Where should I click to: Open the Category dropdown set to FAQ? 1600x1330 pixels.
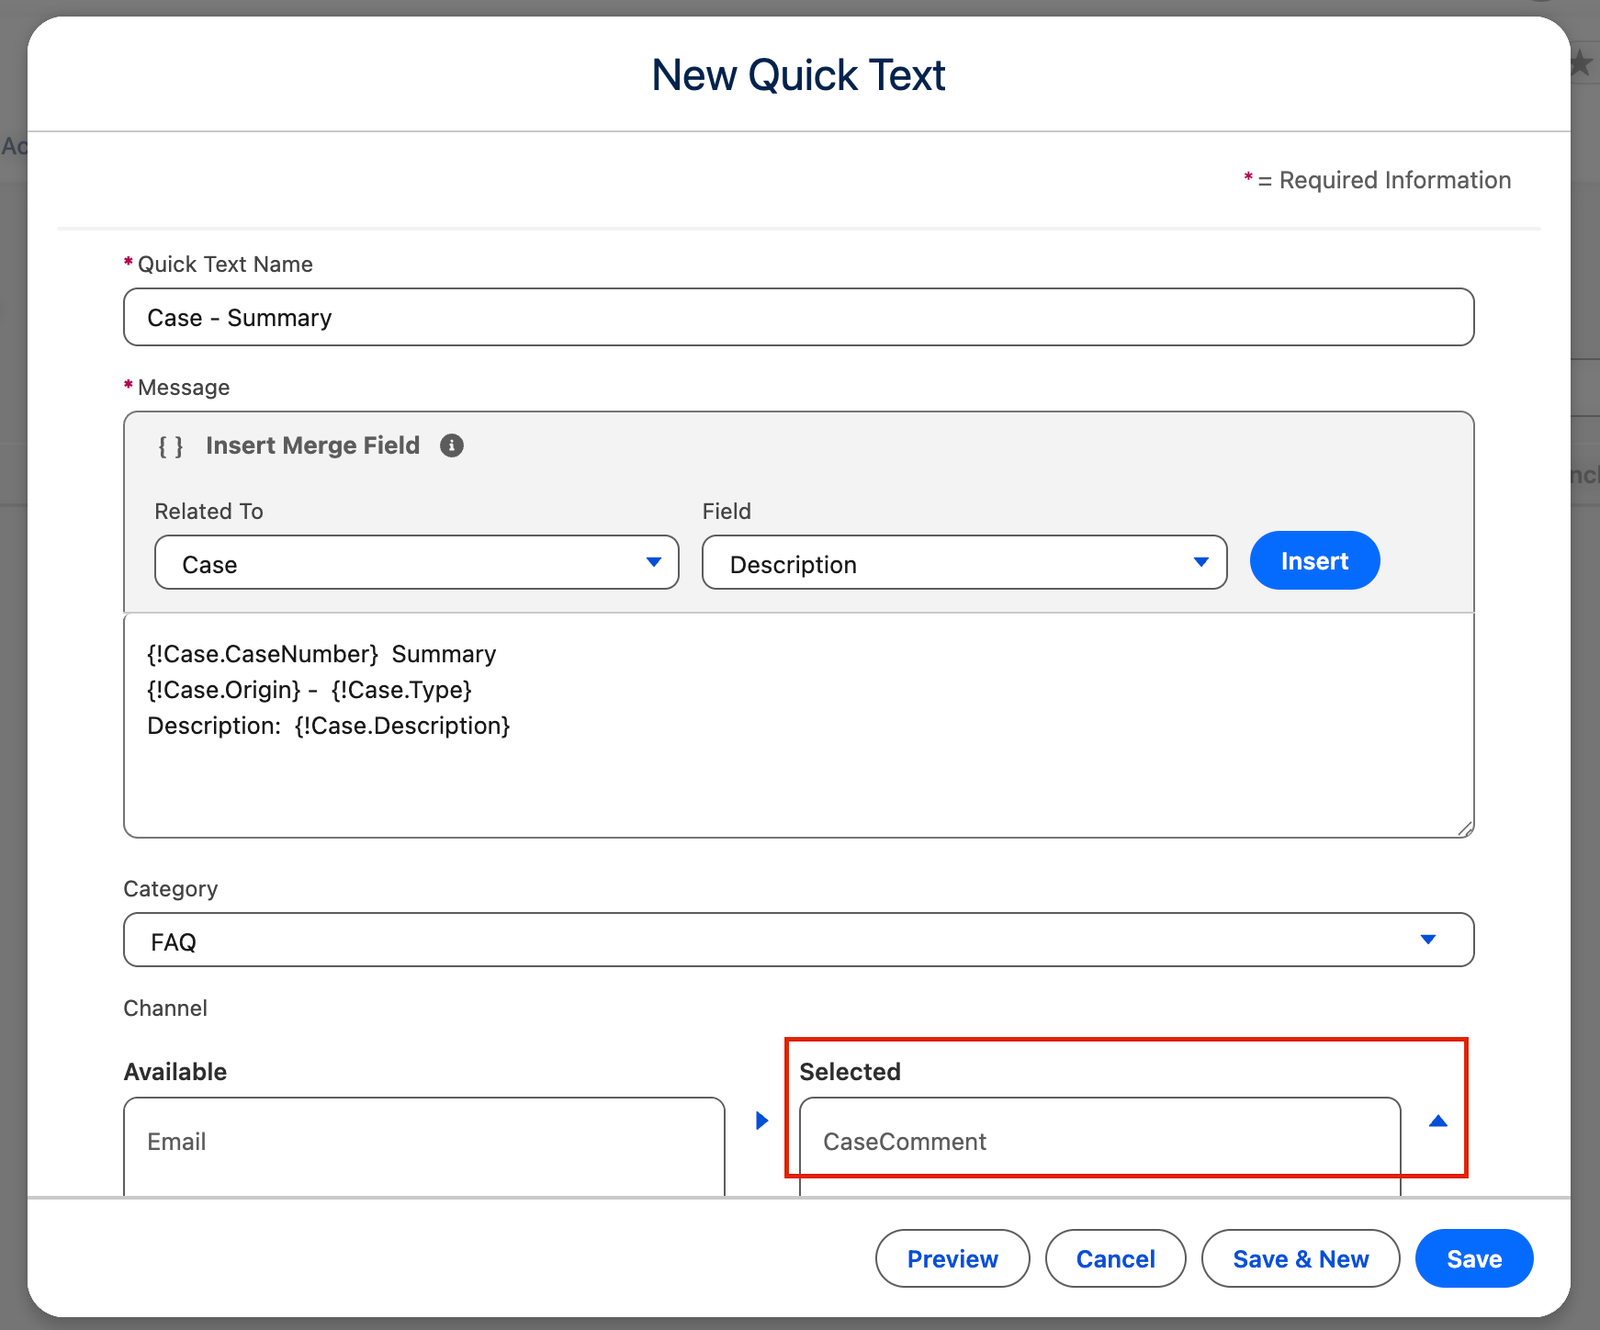pyautogui.click(x=798, y=940)
